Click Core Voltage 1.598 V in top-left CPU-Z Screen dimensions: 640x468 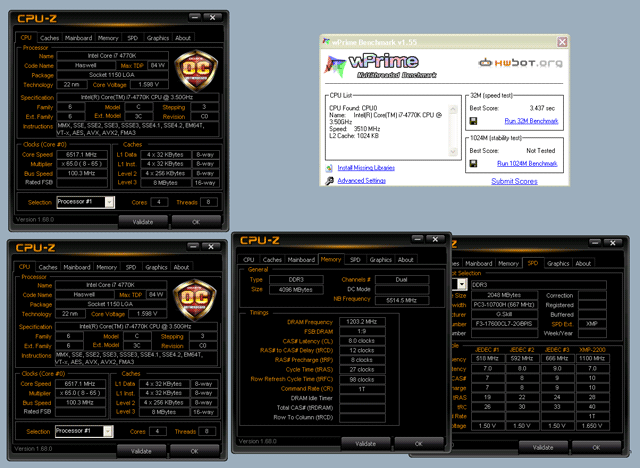click(149, 84)
